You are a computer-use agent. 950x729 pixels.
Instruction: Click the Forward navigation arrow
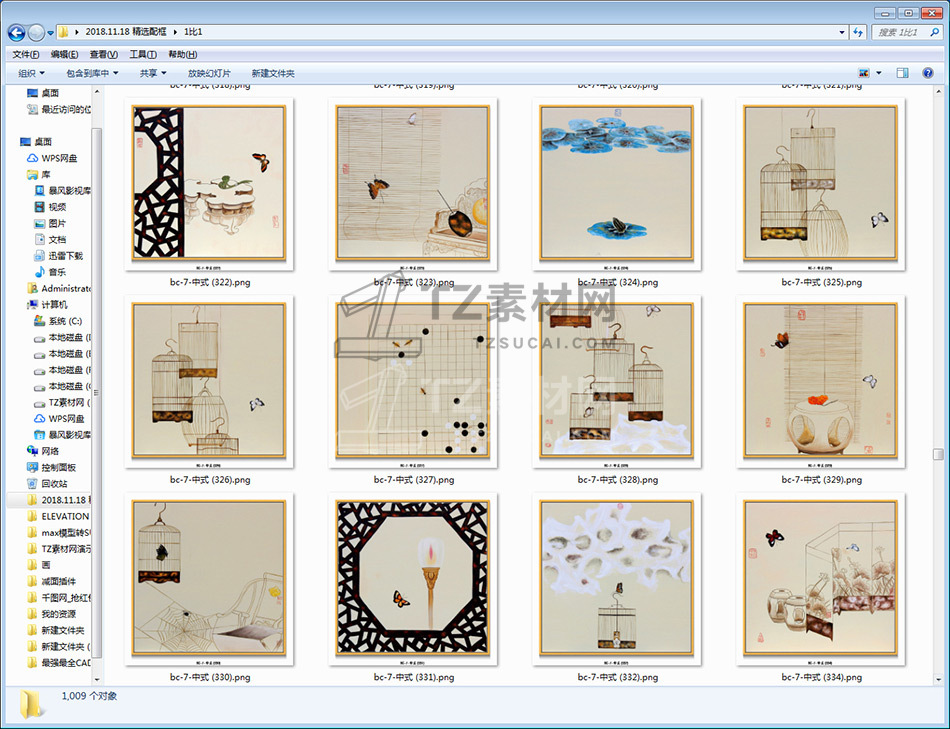(x=36, y=32)
